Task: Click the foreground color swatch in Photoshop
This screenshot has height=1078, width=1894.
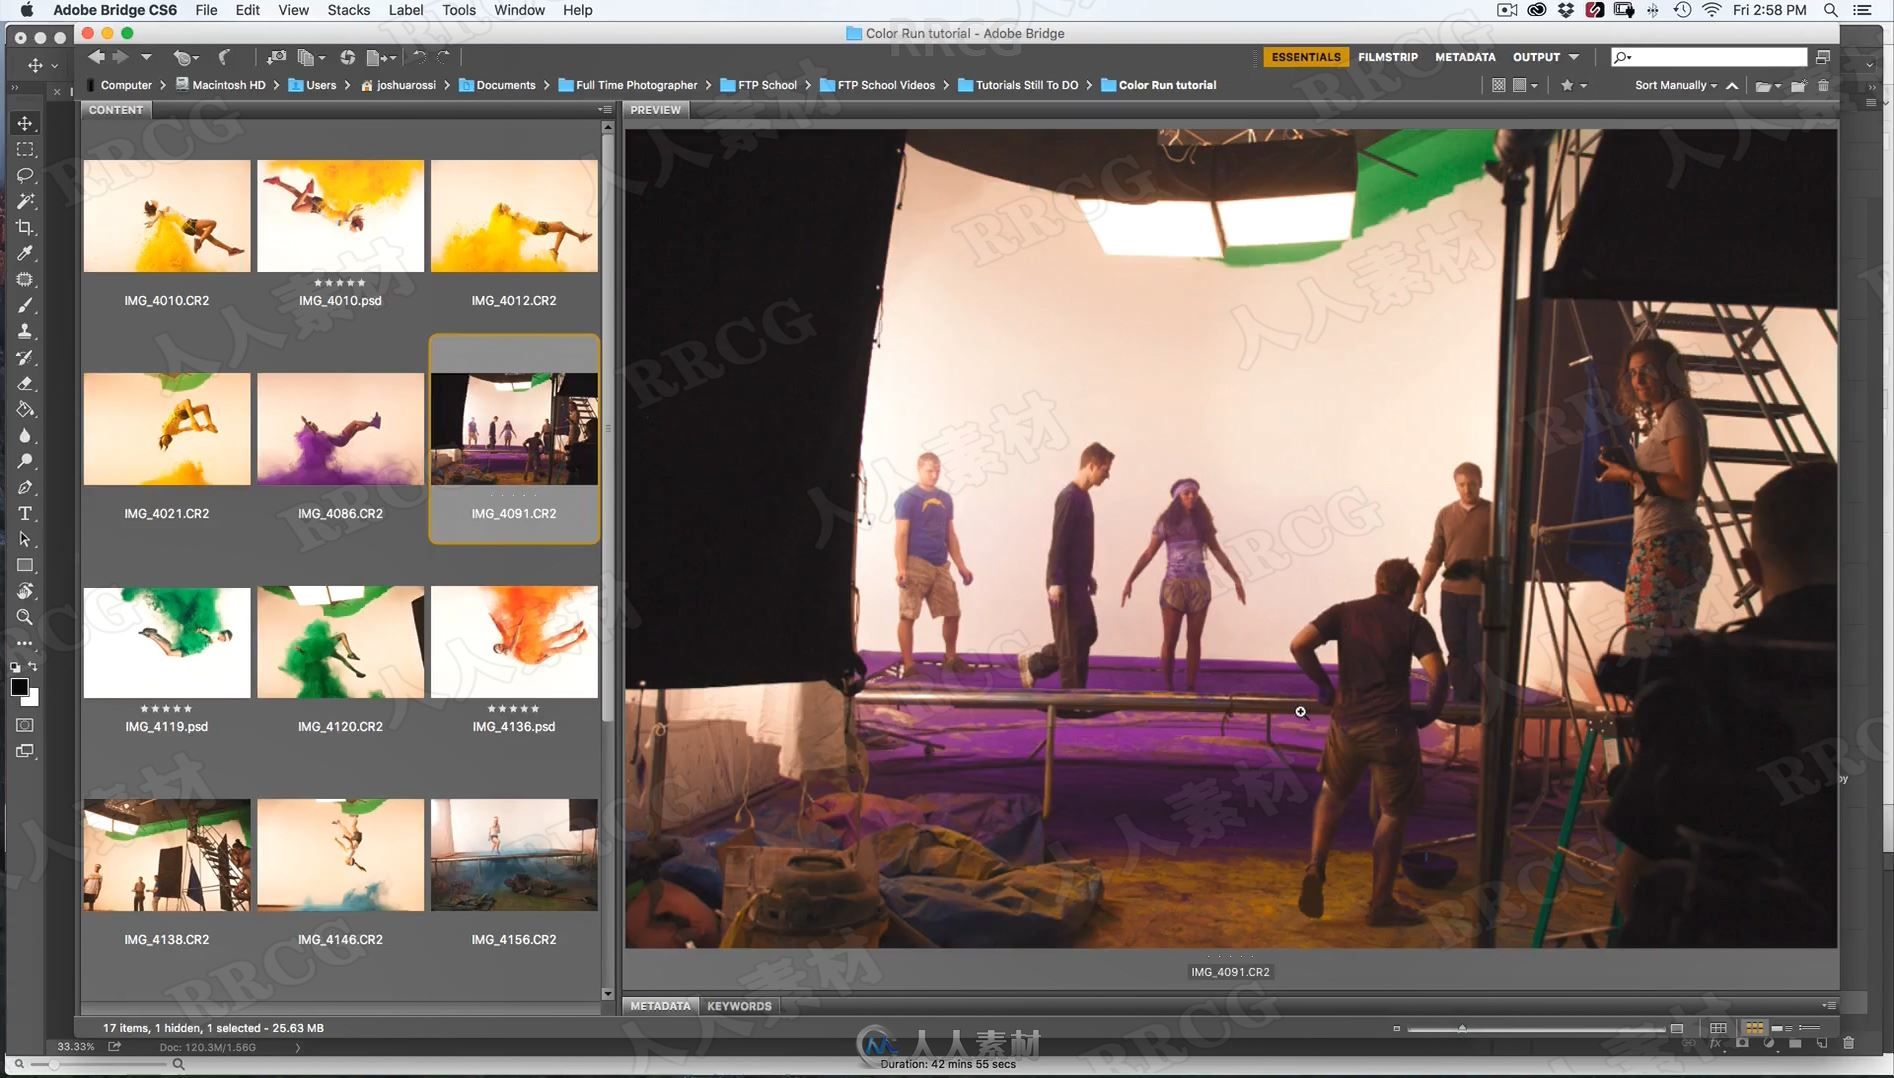Action: [x=19, y=687]
